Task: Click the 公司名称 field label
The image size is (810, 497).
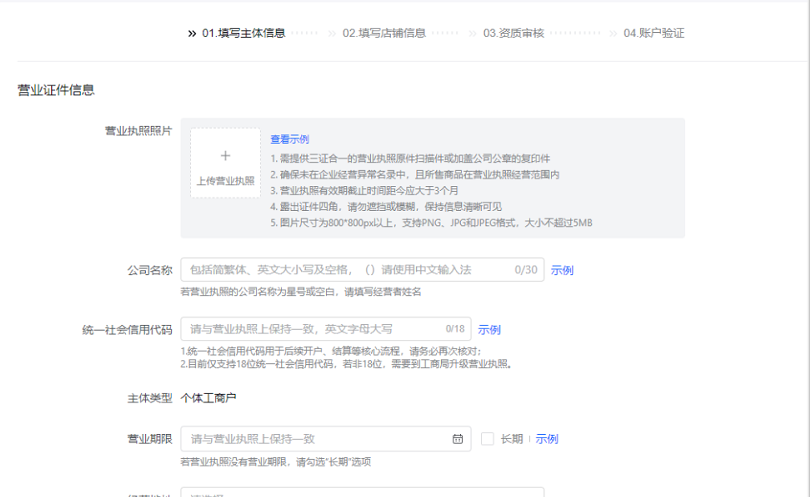Action: click(x=150, y=270)
